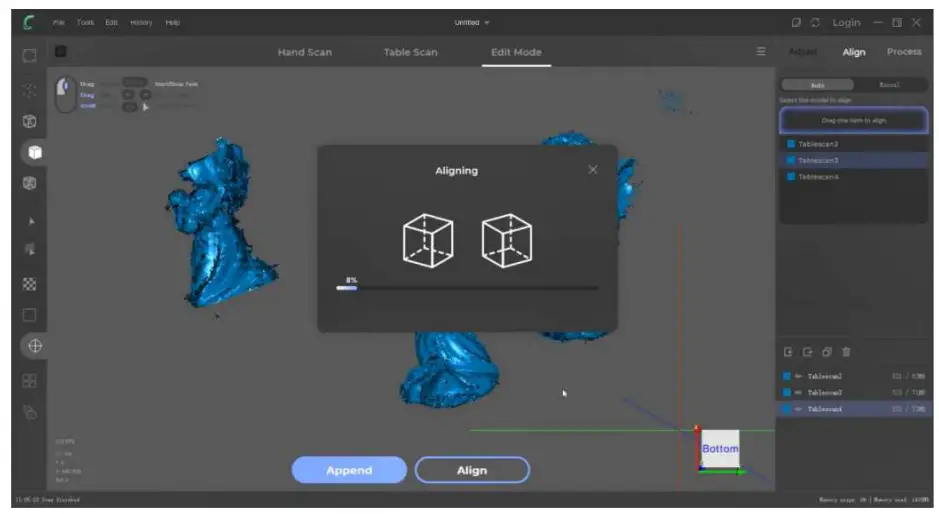Image resolution: width=939 pixels, height=514 pixels.
Task: Select the second align mode pill next to Auto
Action: [889, 85]
